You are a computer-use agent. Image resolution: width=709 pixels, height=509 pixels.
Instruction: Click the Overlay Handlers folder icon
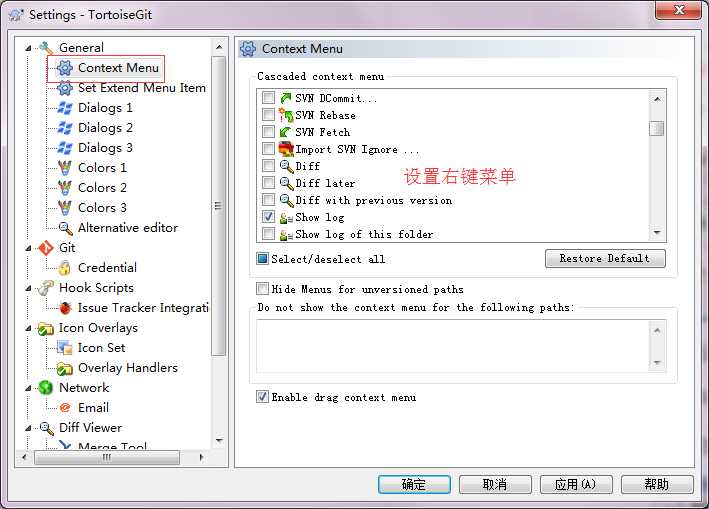(65, 368)
